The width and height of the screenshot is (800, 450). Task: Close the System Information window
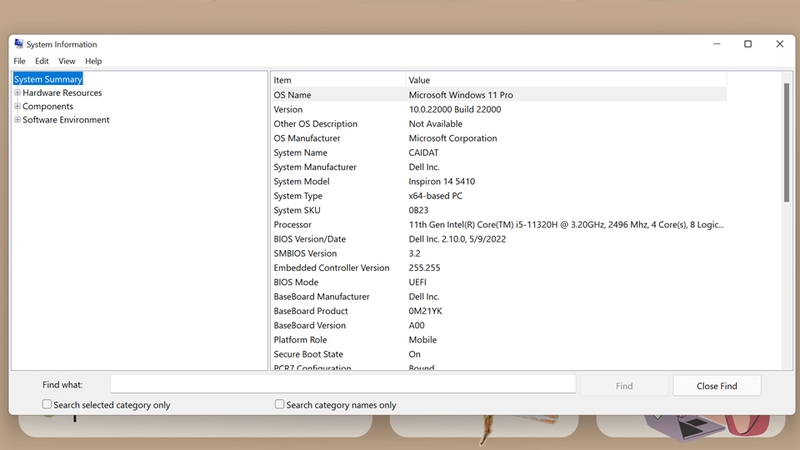[780, 44]
